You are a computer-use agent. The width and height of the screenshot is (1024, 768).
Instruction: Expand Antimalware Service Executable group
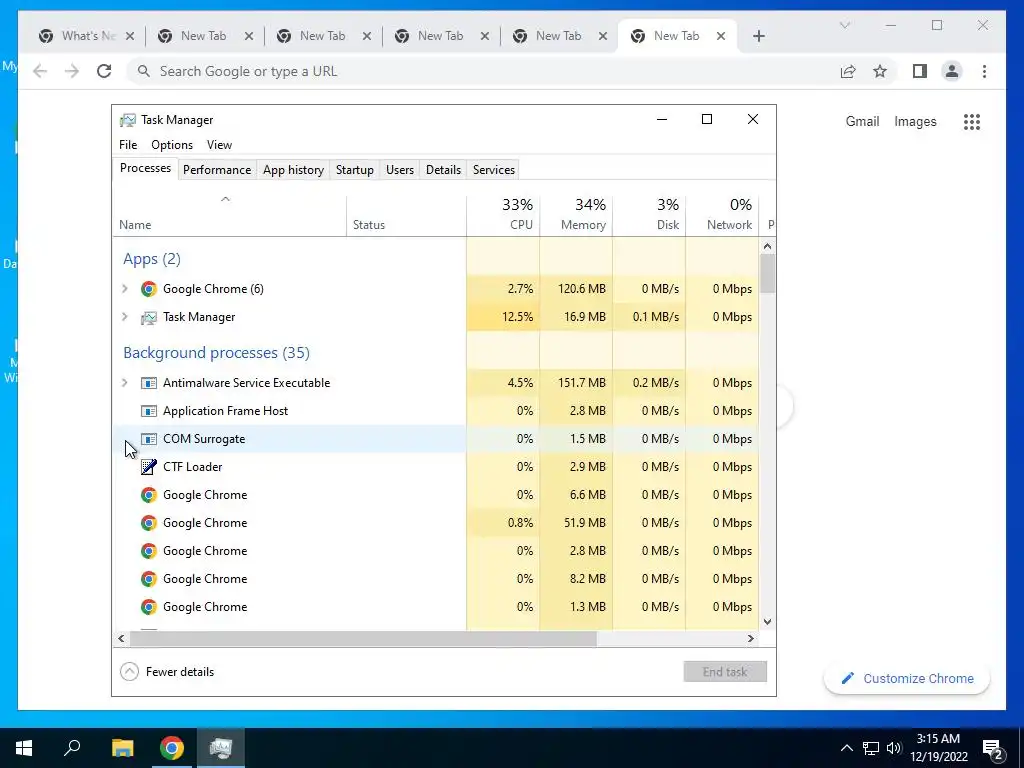coord(125,383)
